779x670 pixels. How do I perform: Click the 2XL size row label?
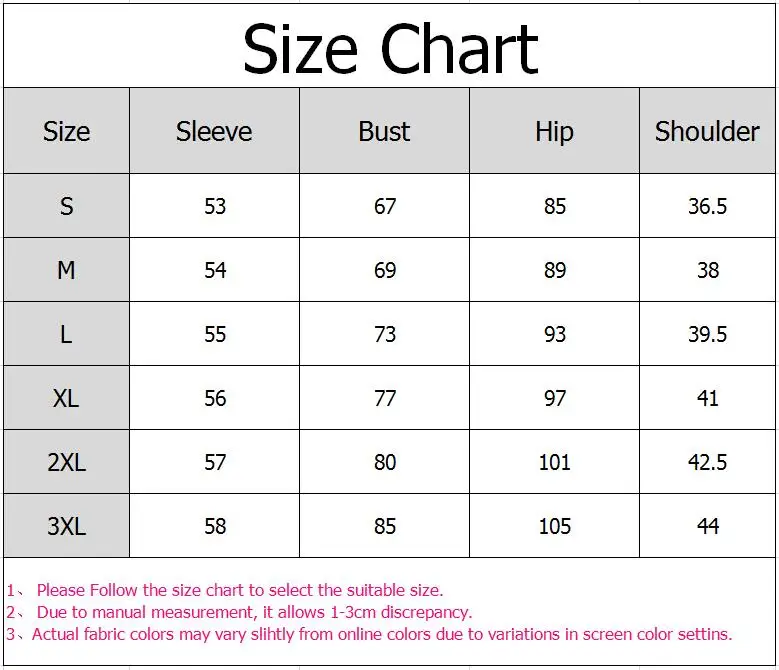pyautogui.click(x=66, y=462)
